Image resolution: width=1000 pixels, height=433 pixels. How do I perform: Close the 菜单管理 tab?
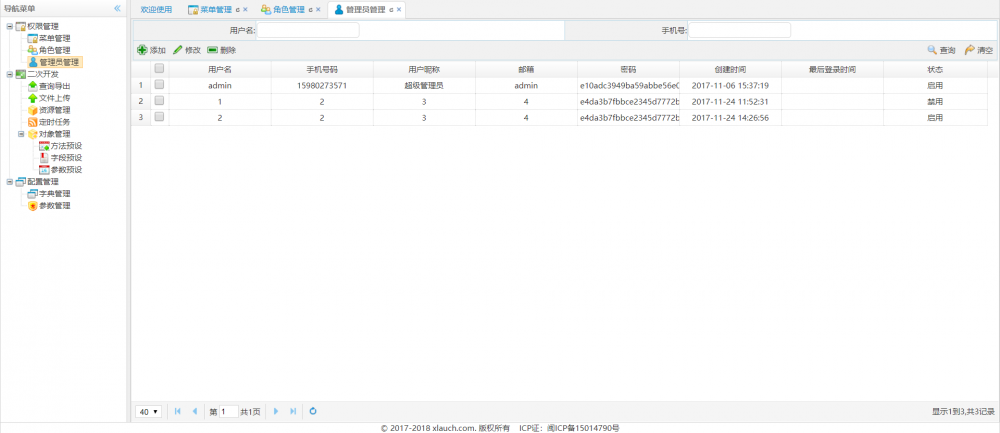click(x=246, y=10)
